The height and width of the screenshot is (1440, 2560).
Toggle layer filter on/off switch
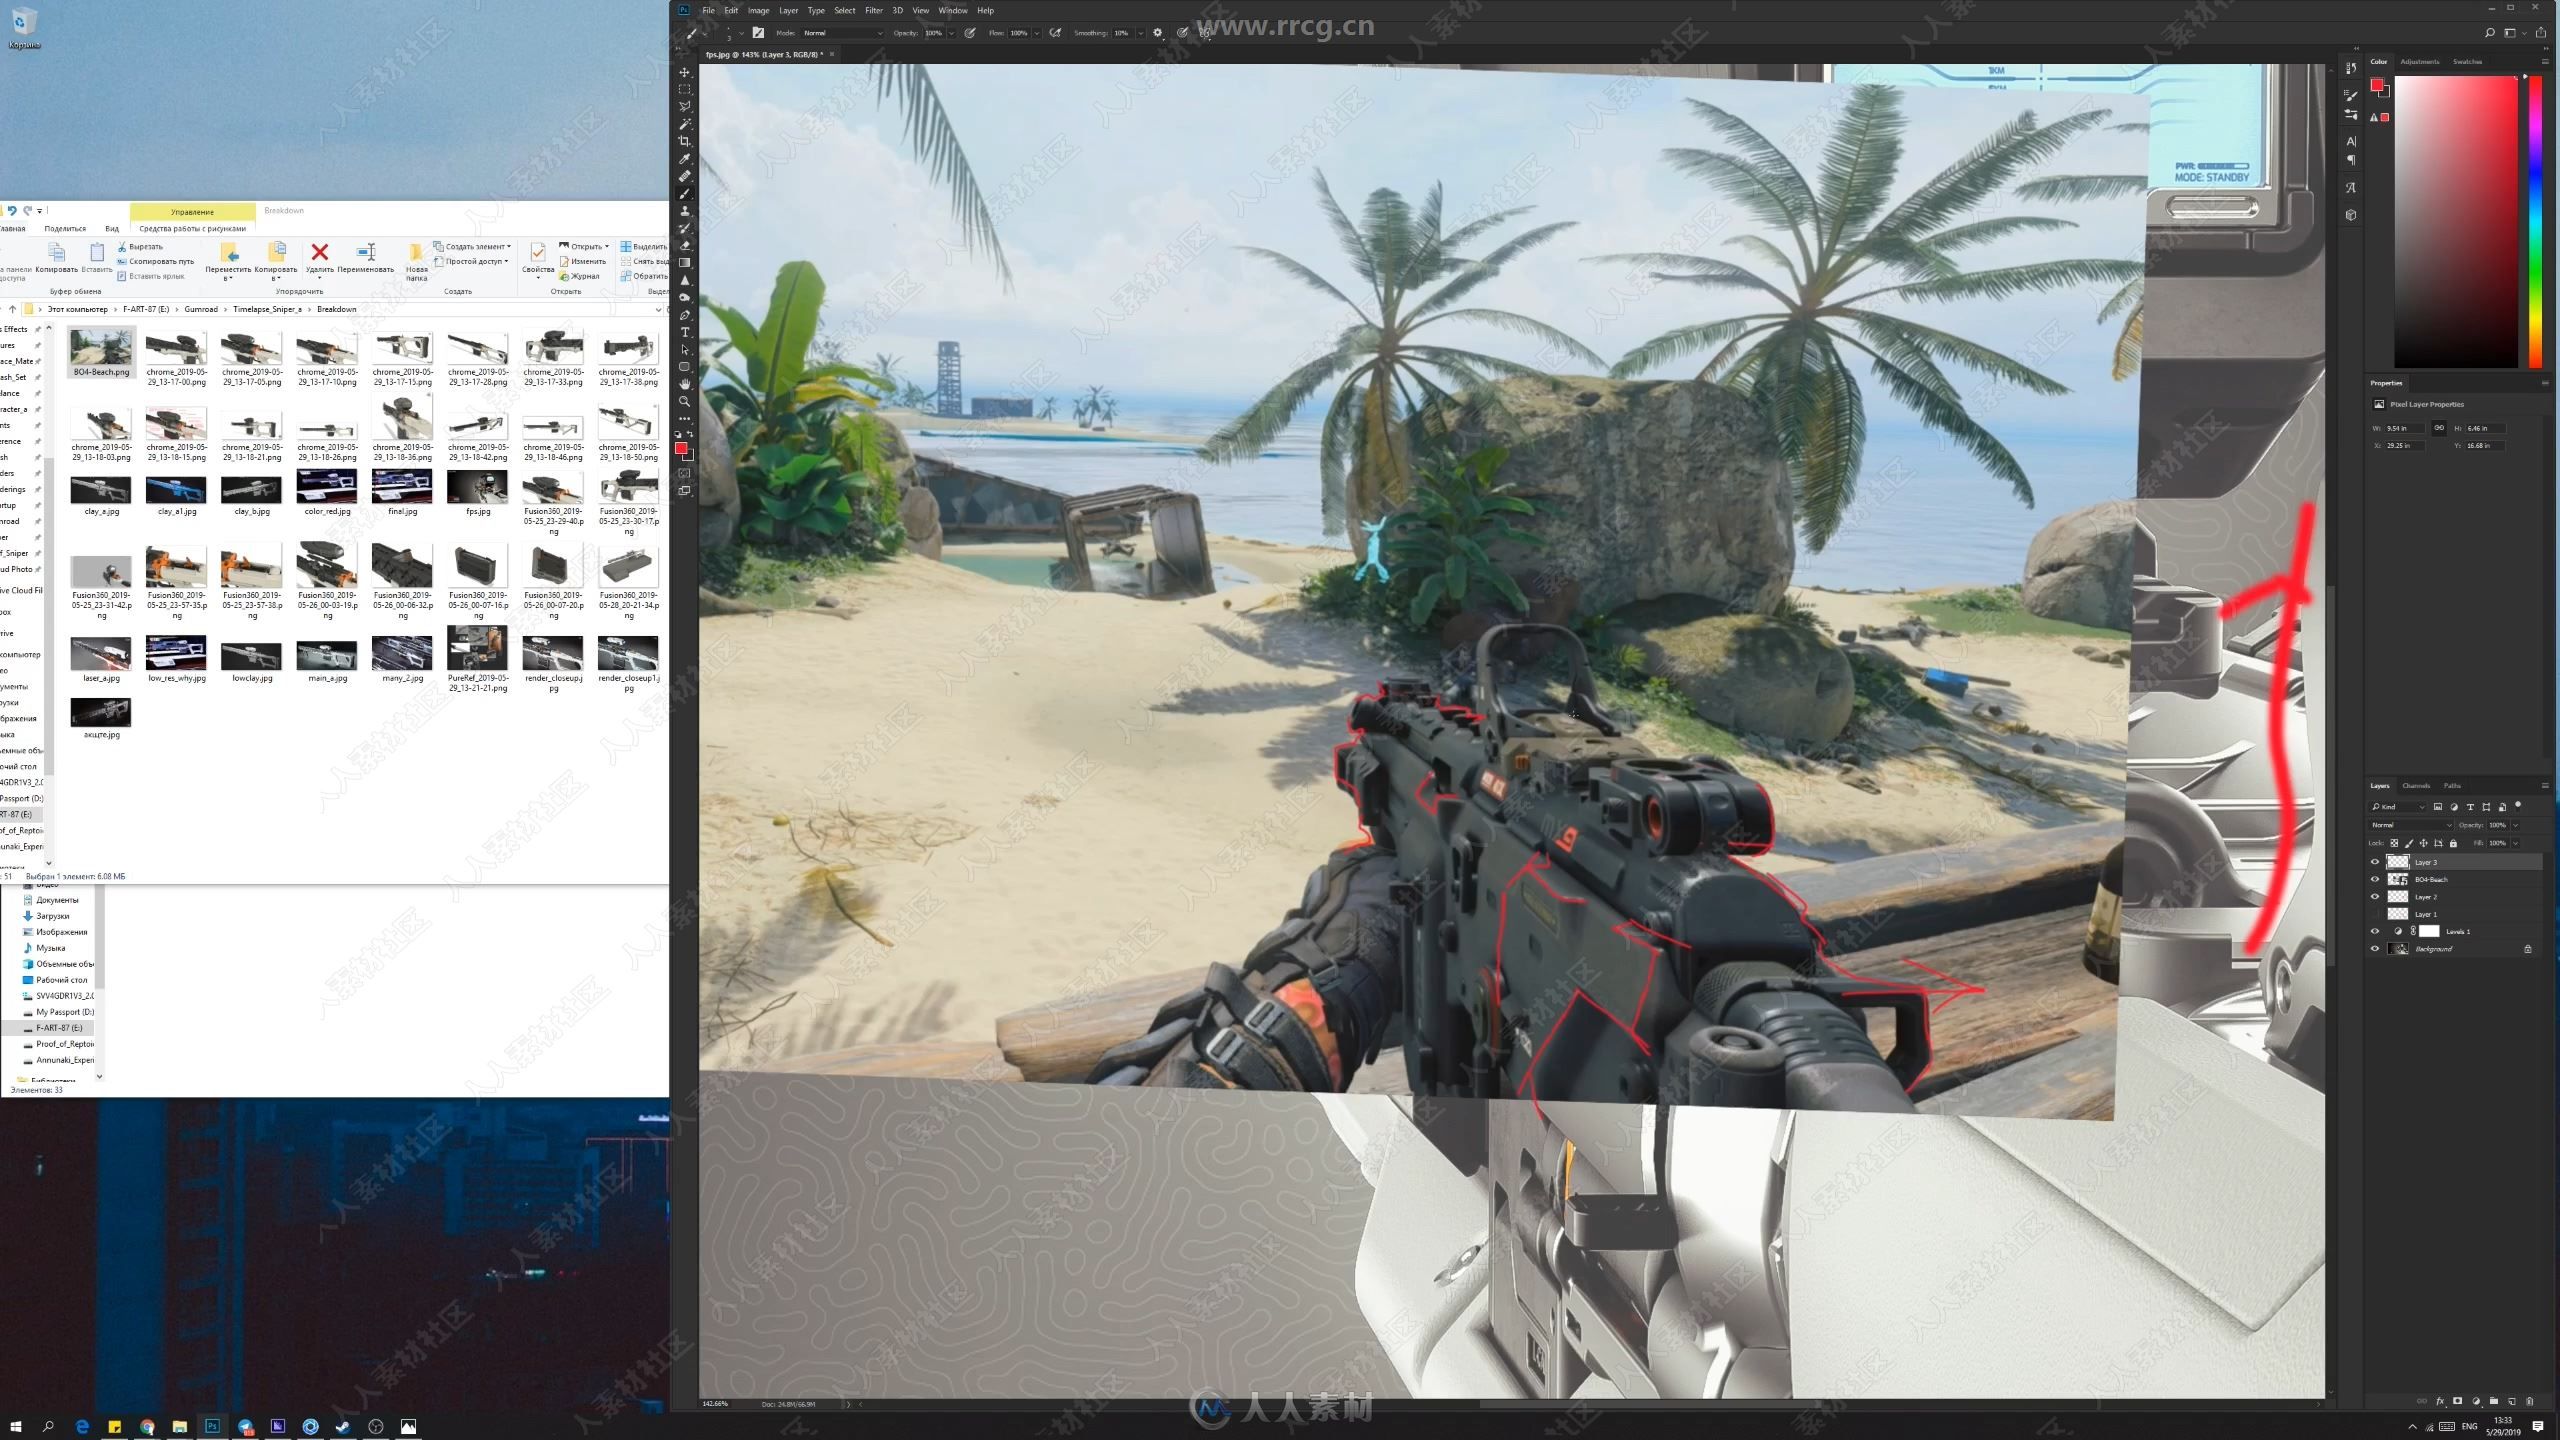tap(2518, 805)
